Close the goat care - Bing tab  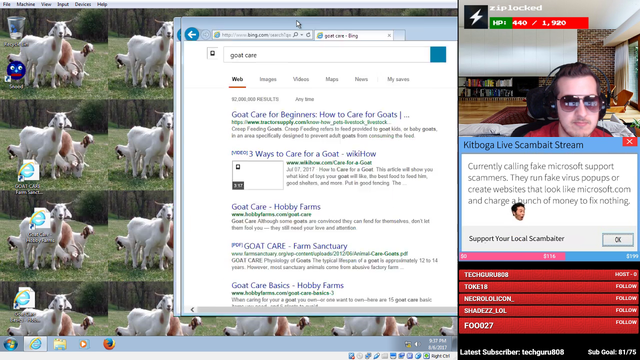click(389, 36)
